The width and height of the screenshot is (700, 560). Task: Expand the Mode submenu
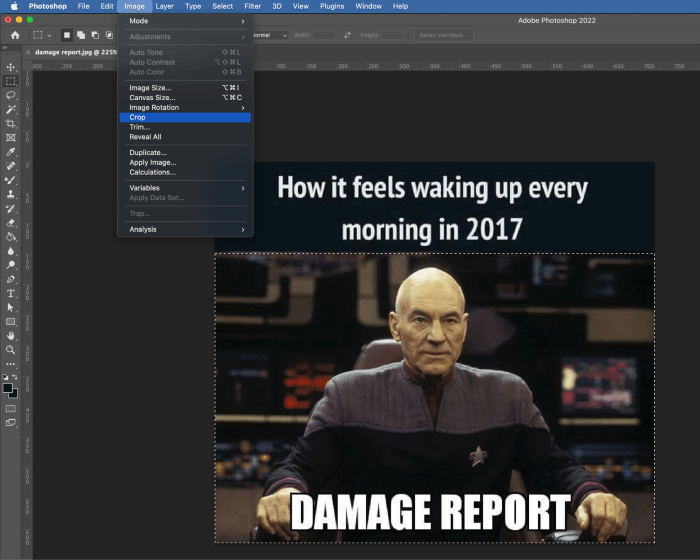coord(185,21)
